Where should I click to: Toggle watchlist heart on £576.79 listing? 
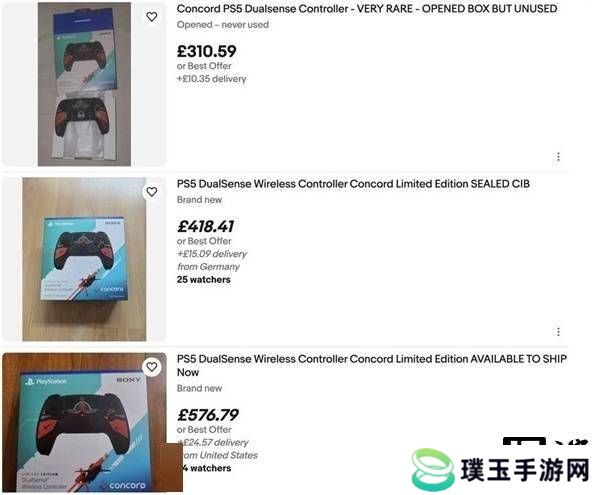click(x=152, y=367)
